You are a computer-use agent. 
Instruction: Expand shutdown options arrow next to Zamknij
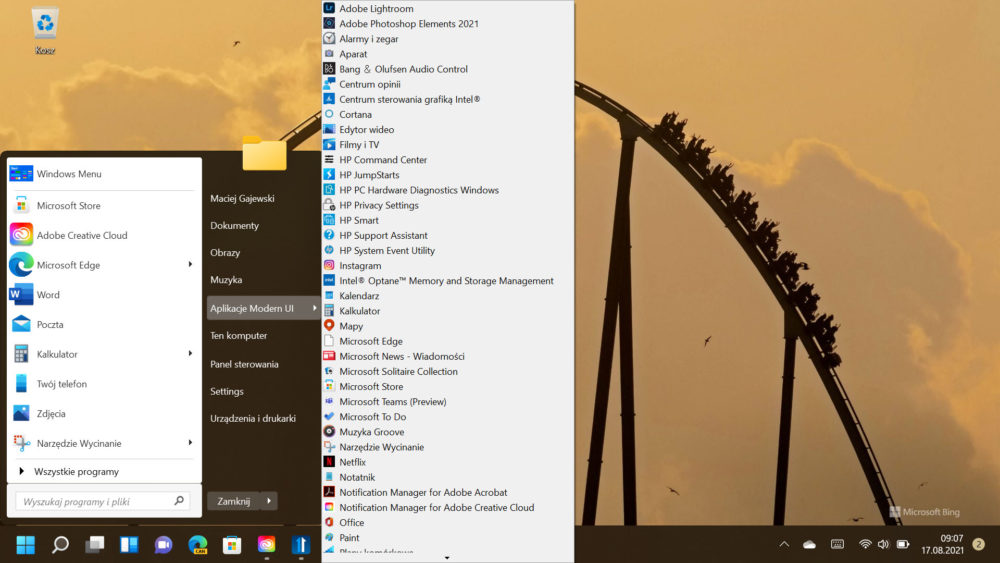point(269,501)
